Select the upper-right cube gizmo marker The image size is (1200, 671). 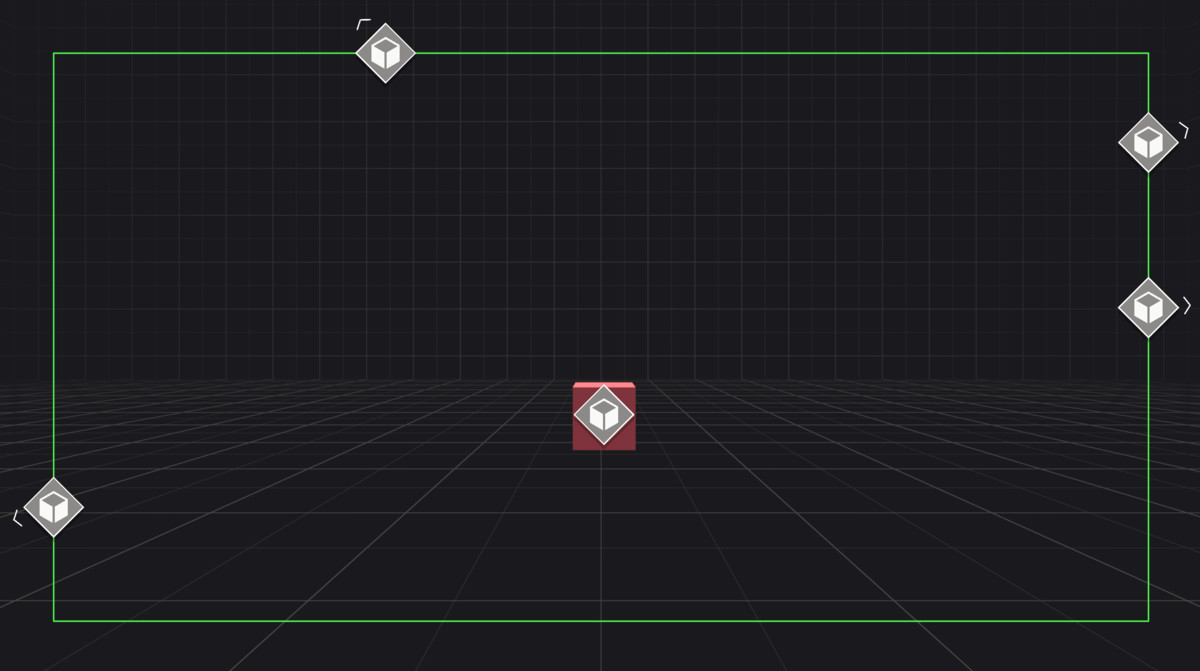[1147, 142]
